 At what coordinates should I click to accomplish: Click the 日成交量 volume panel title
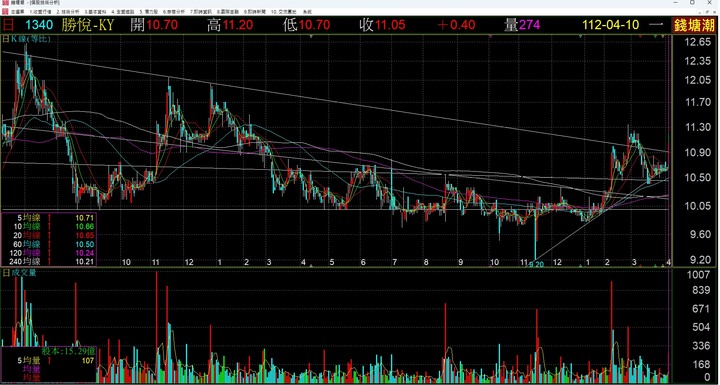(19, 273)
